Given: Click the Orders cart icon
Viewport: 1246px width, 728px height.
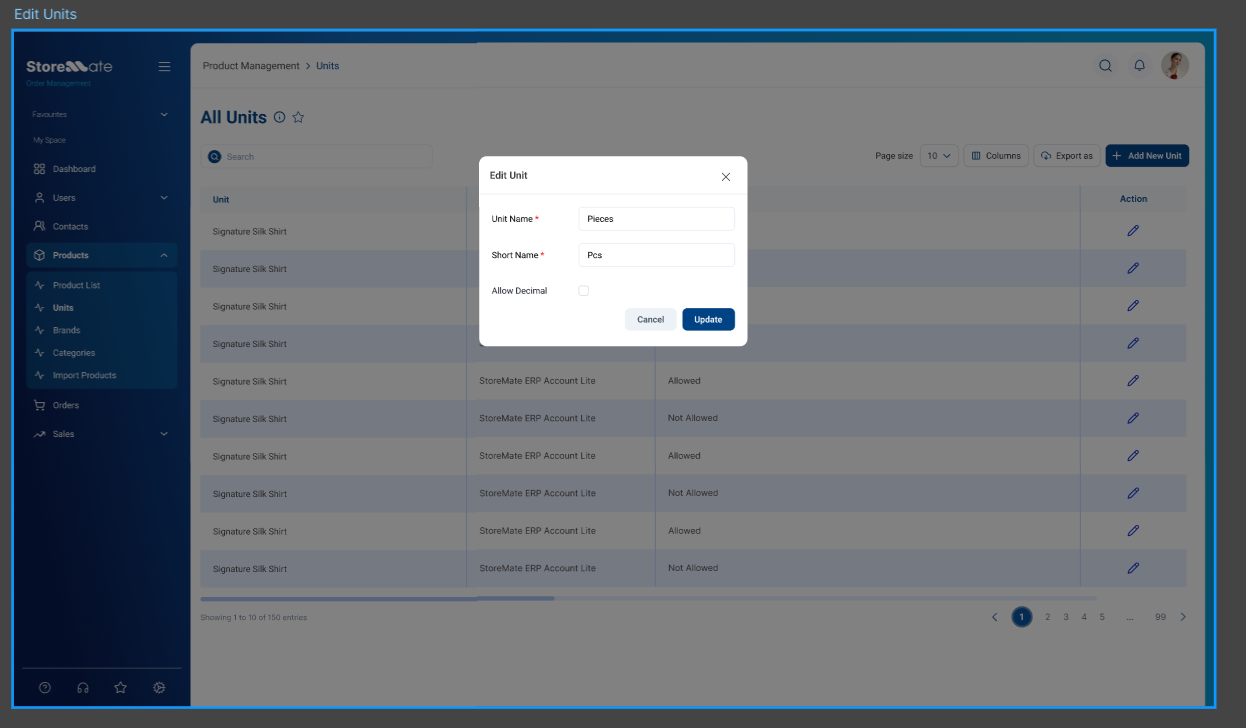Looking at the screenshot, I should pyautogui.click(x=39, y=405).
